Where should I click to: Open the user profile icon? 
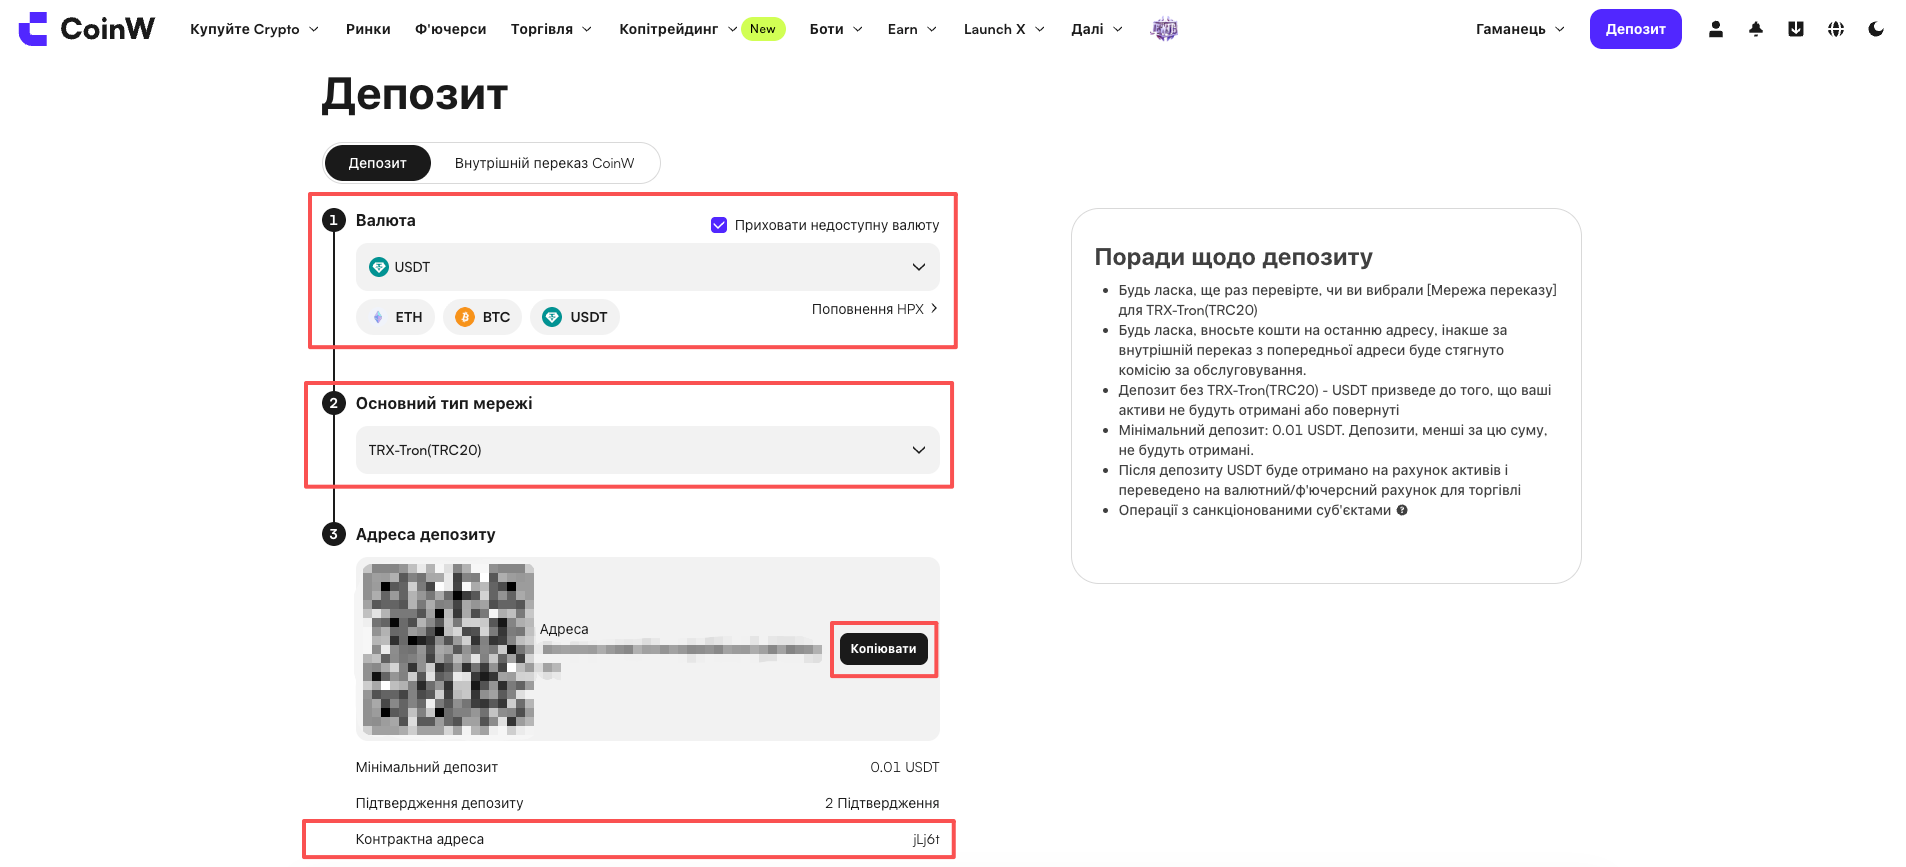pos(1716,29)
